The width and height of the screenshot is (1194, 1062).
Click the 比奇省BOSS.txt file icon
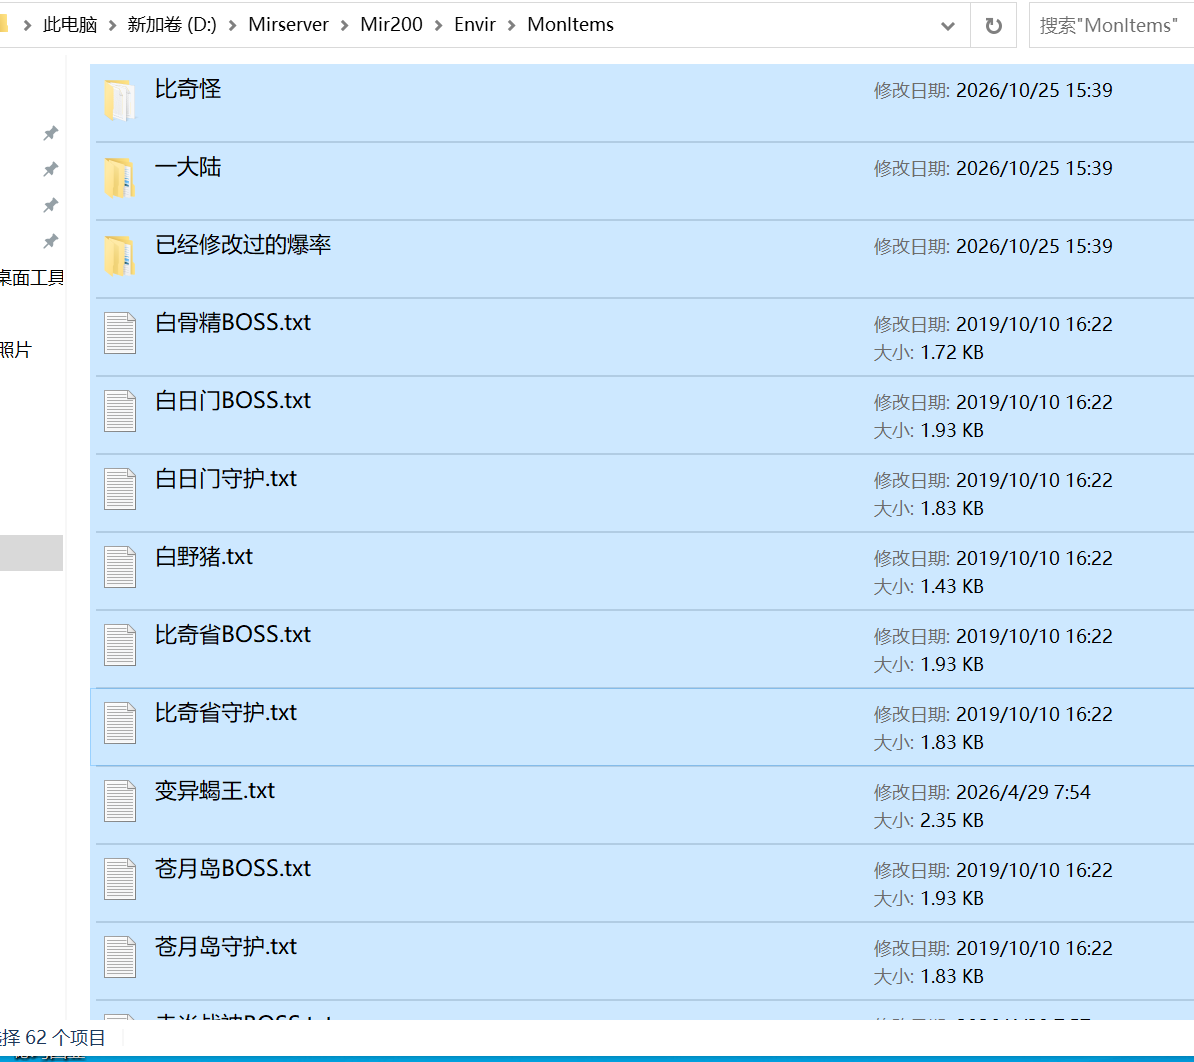[x=120, y=645]
